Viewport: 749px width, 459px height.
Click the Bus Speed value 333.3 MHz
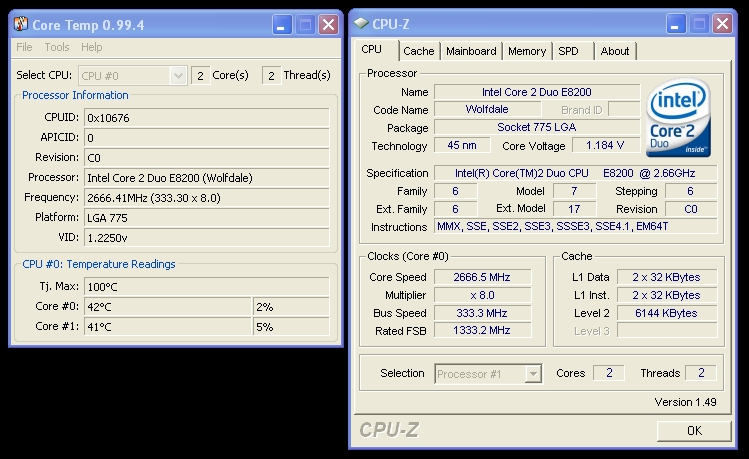482,313
